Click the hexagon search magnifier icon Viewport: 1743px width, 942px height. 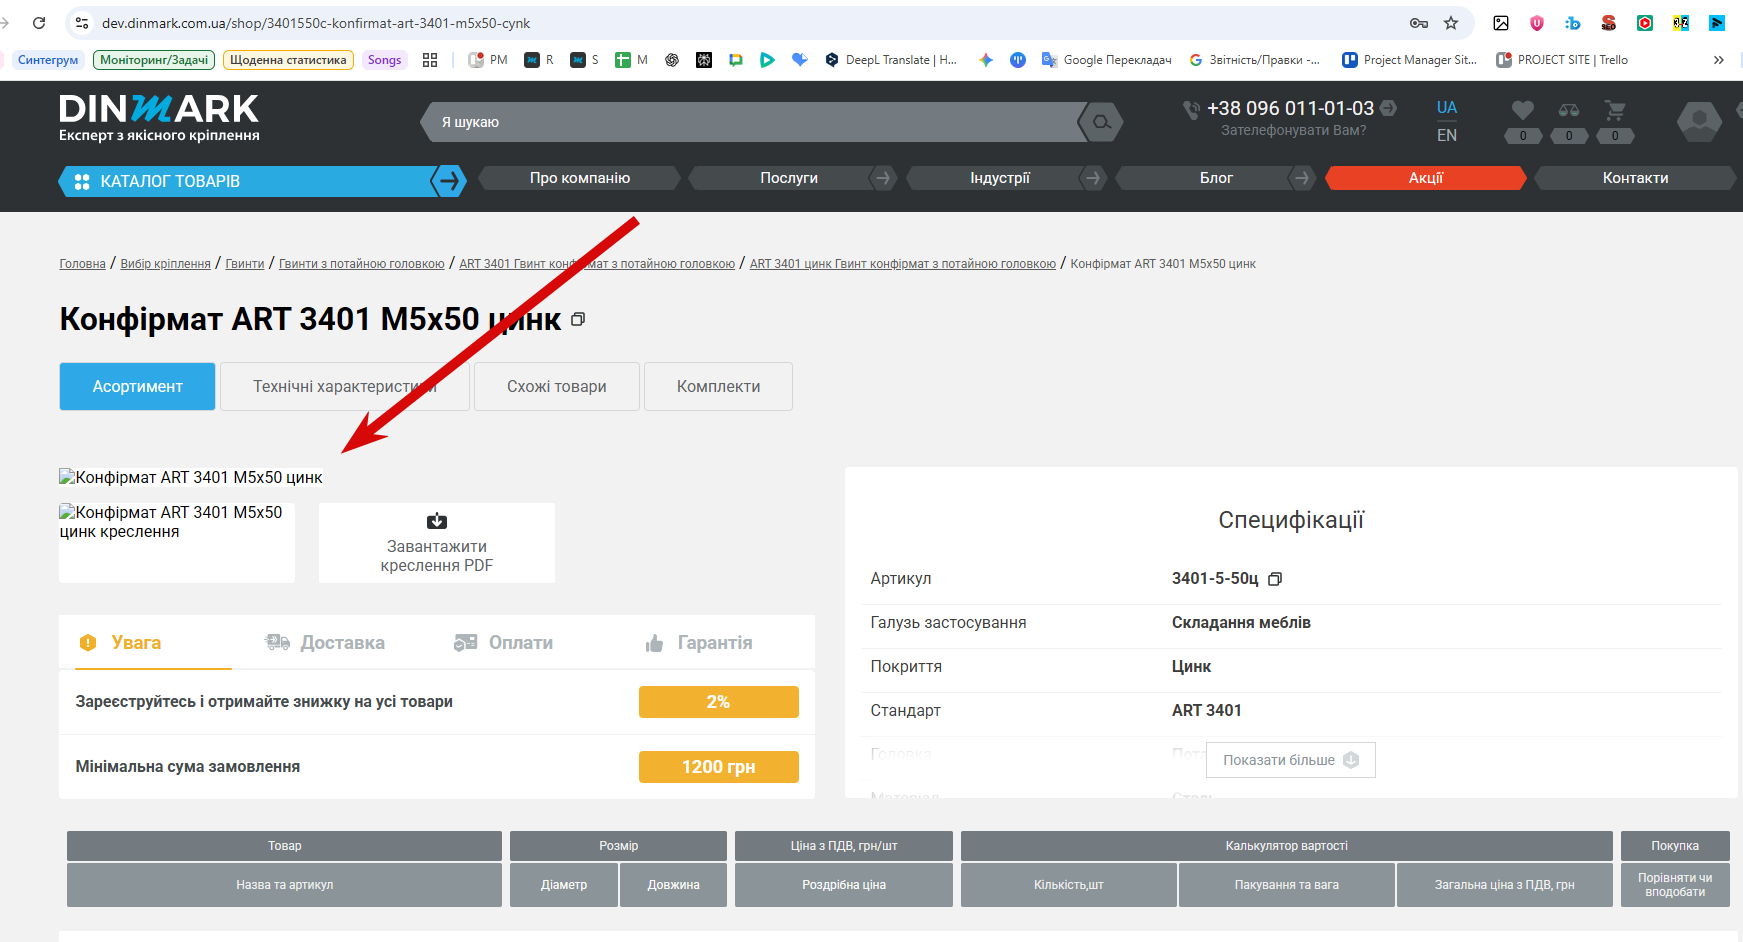(1101, 122)
